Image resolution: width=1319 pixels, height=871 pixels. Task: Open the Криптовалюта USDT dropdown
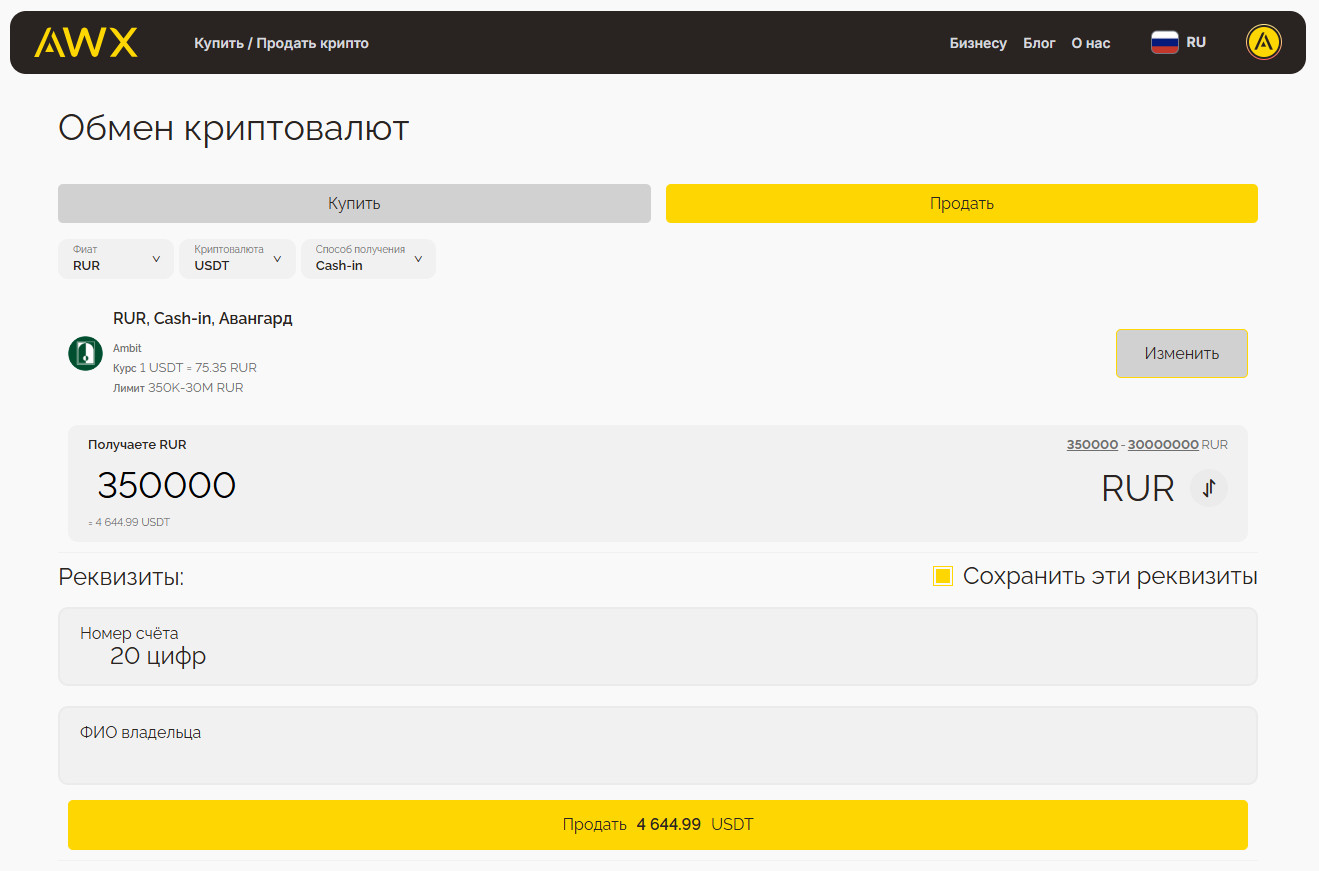(237, 259)
